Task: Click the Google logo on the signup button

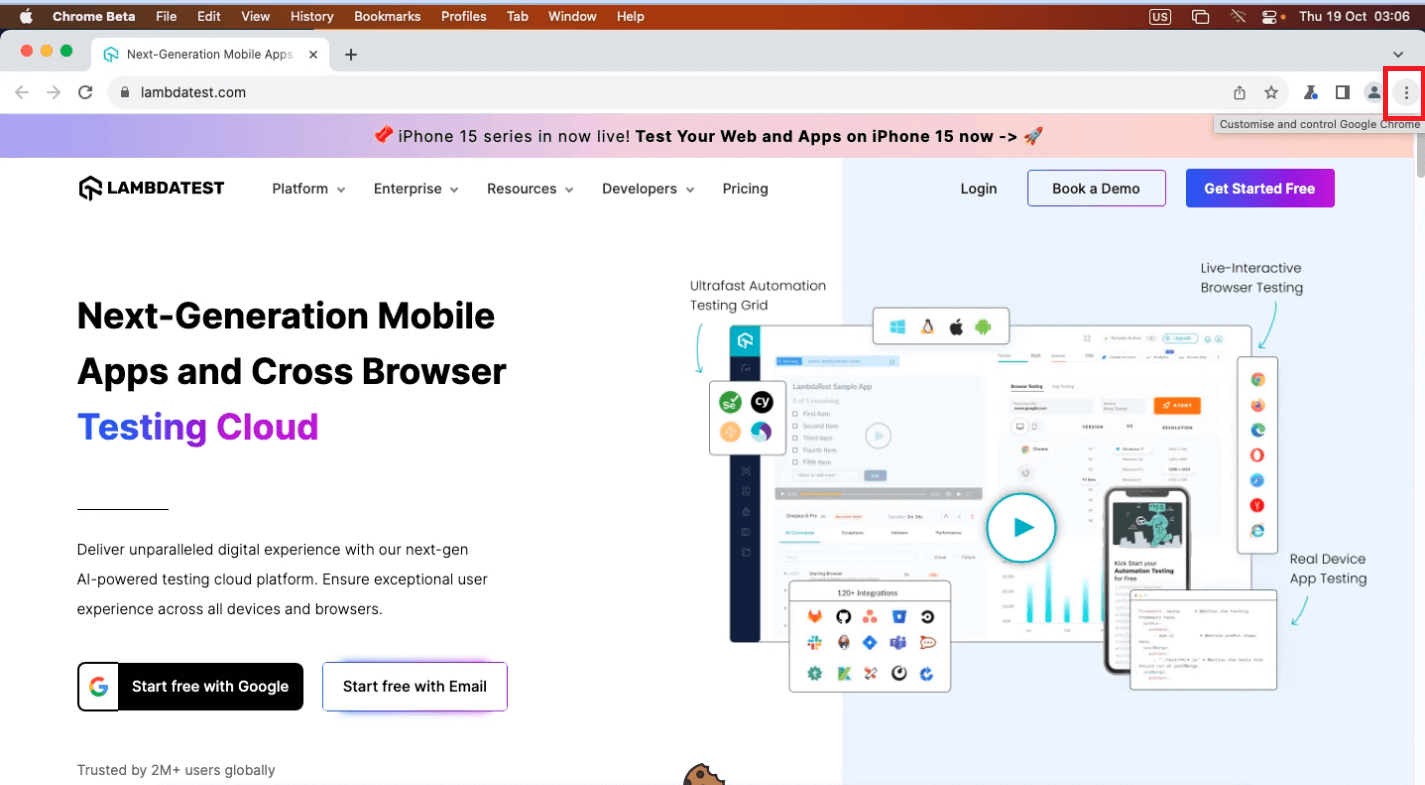Action: pyautogui.click(x=98, y=687)
